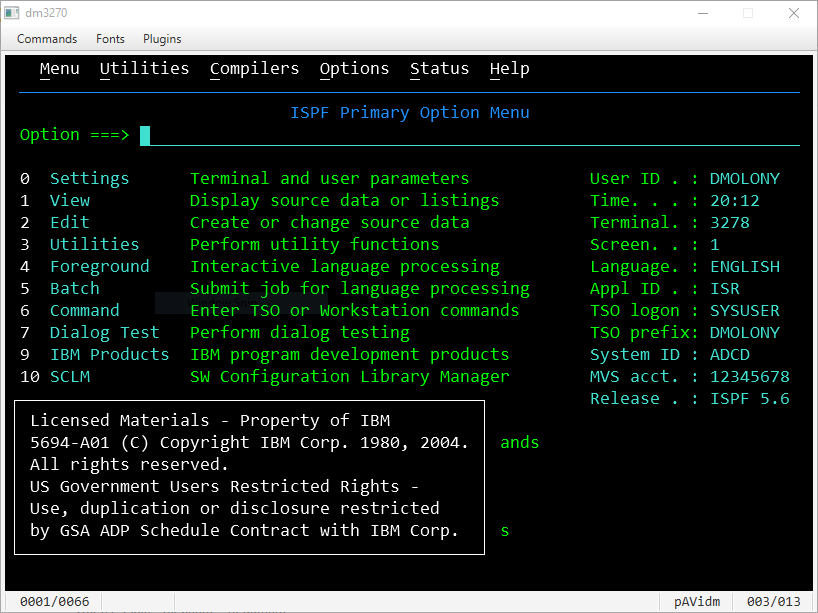The width and height of the screenshot is (818, 613).
Task: Click the Dialog Test option
Action: point(104,332)
